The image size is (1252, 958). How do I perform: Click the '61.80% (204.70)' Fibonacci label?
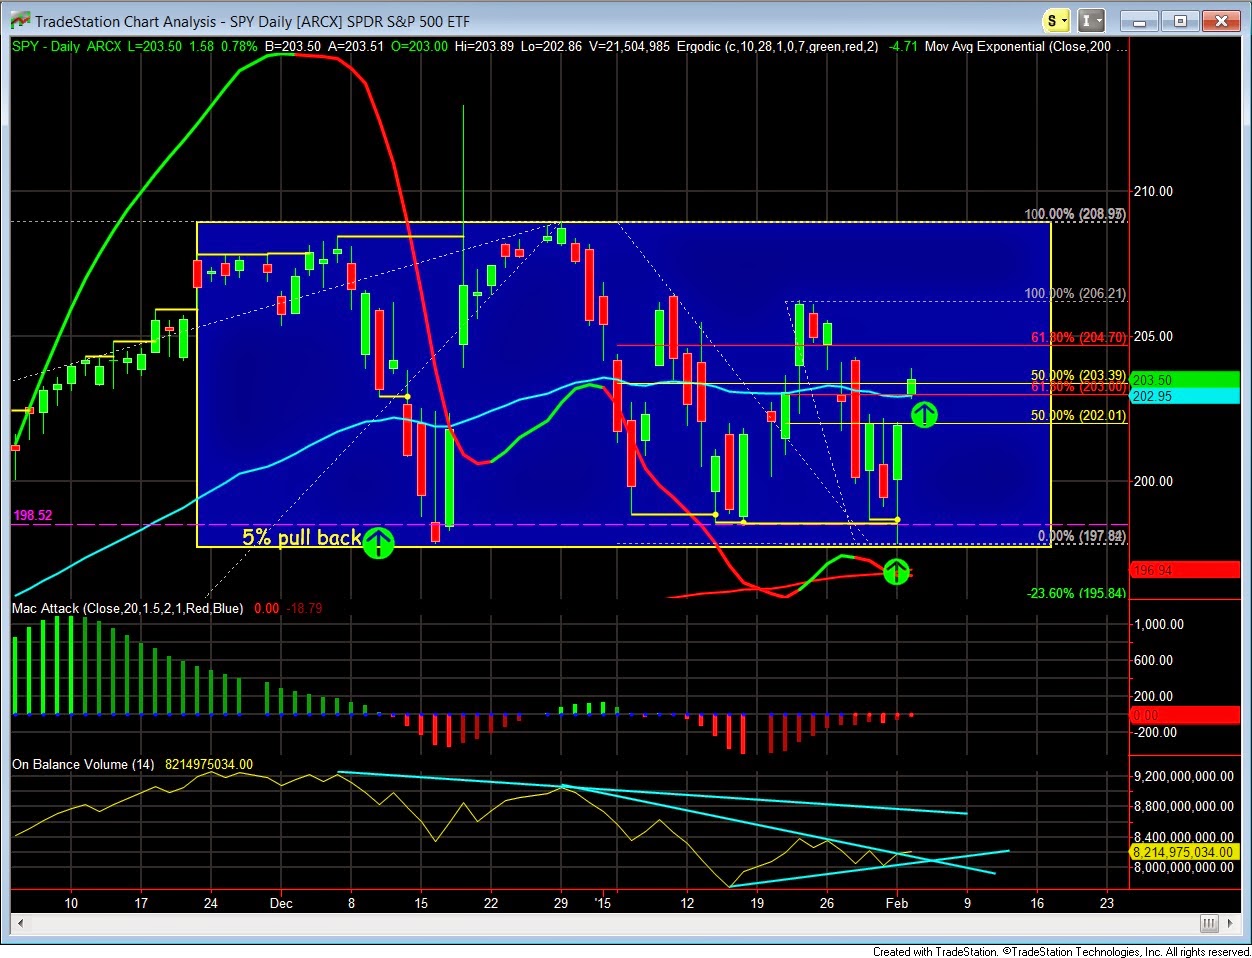coord(1078,337)
